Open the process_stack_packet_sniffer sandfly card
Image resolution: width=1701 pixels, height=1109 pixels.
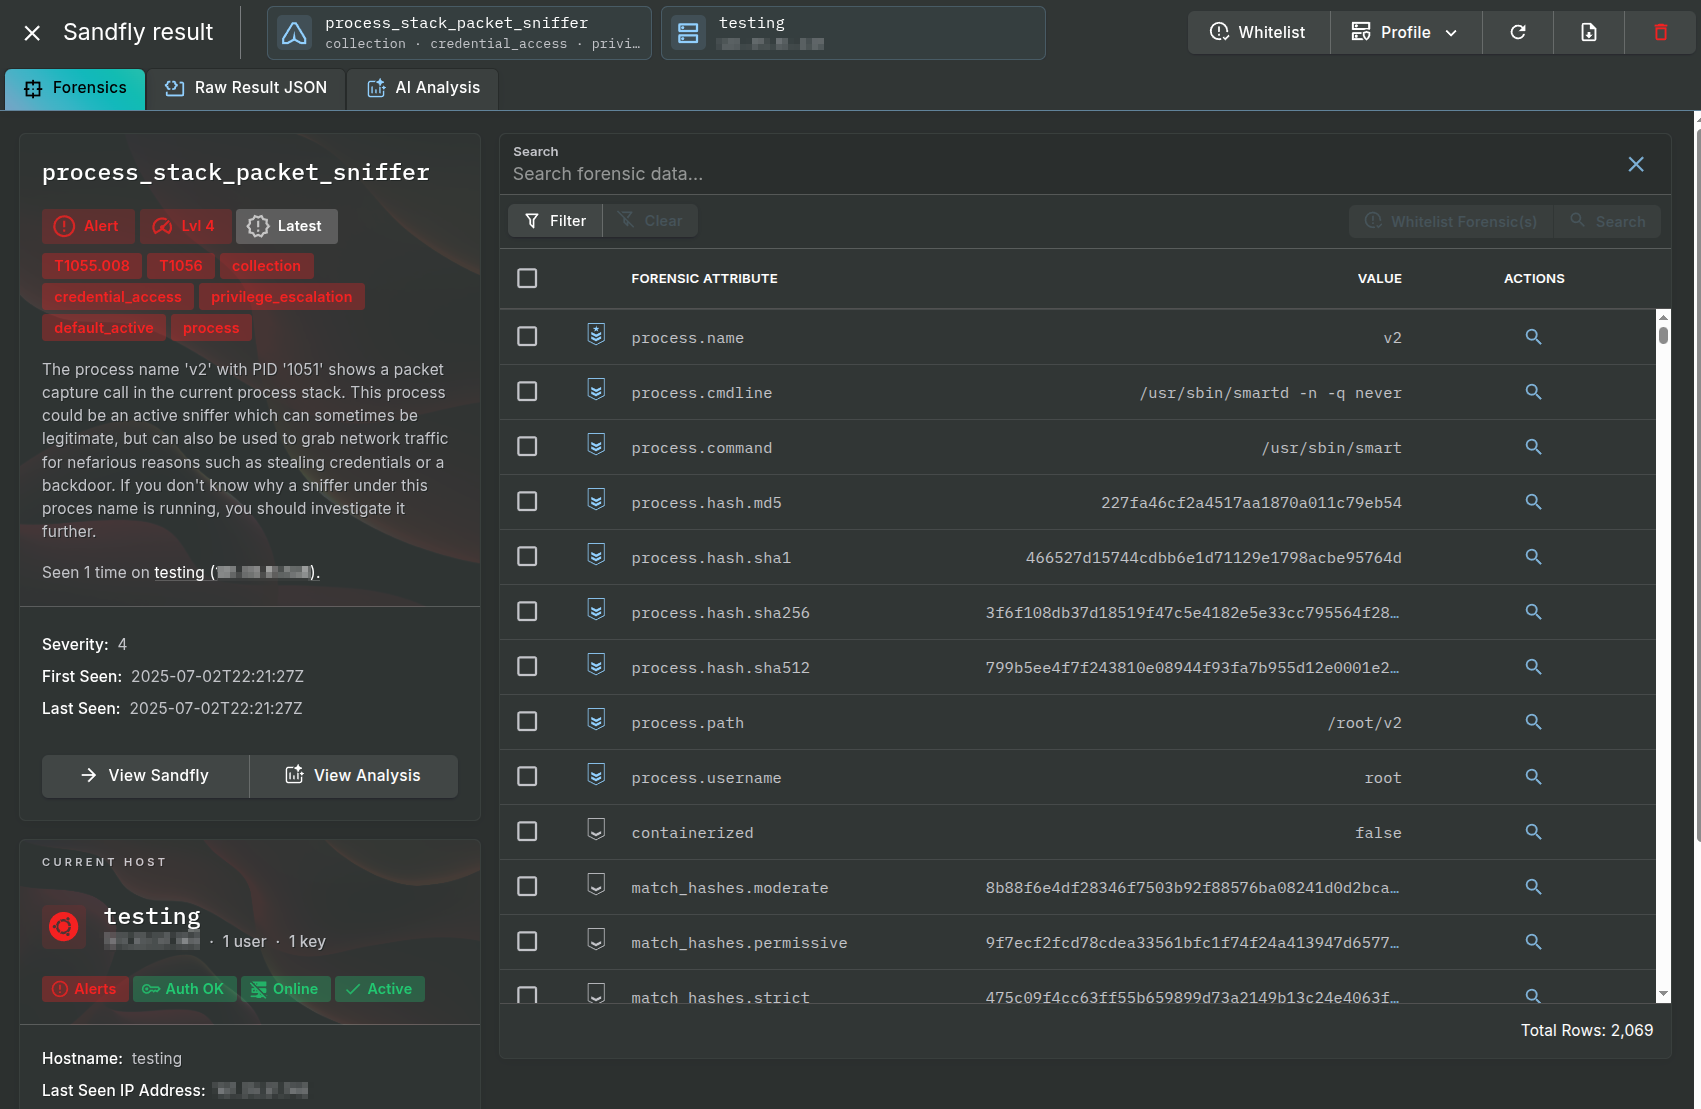coord(459,33)
